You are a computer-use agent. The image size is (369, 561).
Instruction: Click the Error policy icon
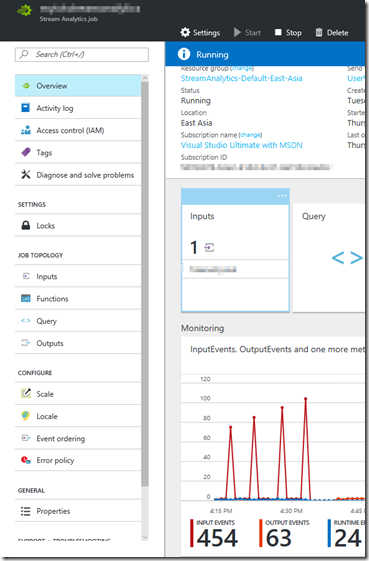tap(26, 460)
